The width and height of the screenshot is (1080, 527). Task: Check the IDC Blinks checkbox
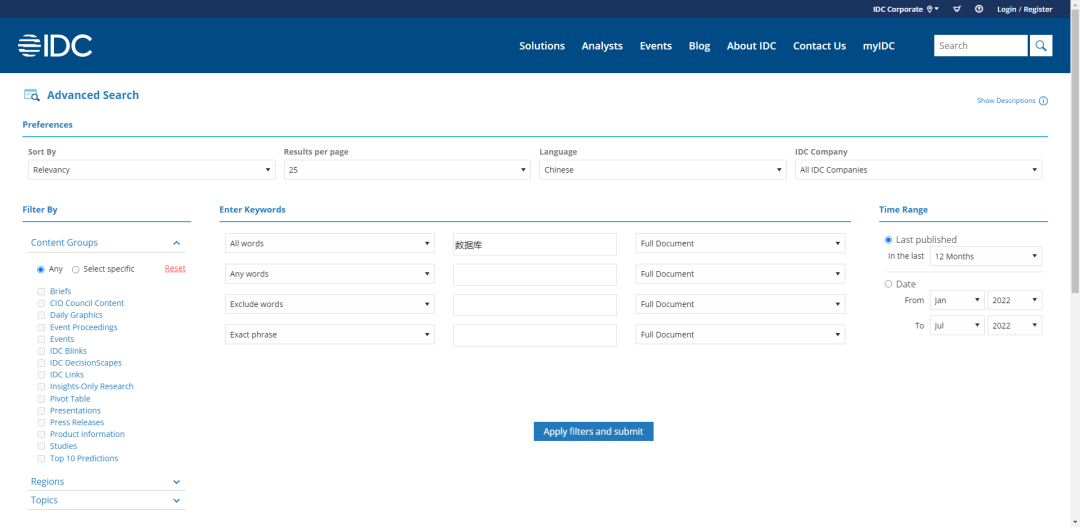pos(42,351)
